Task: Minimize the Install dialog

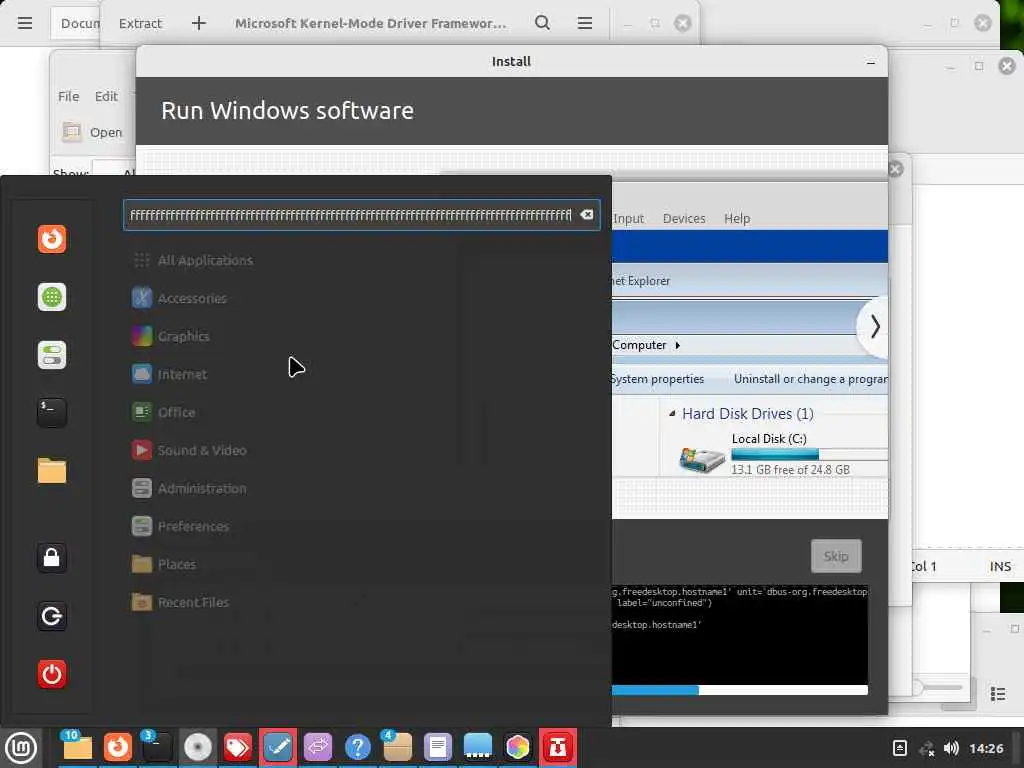Action: coord(871,62)
